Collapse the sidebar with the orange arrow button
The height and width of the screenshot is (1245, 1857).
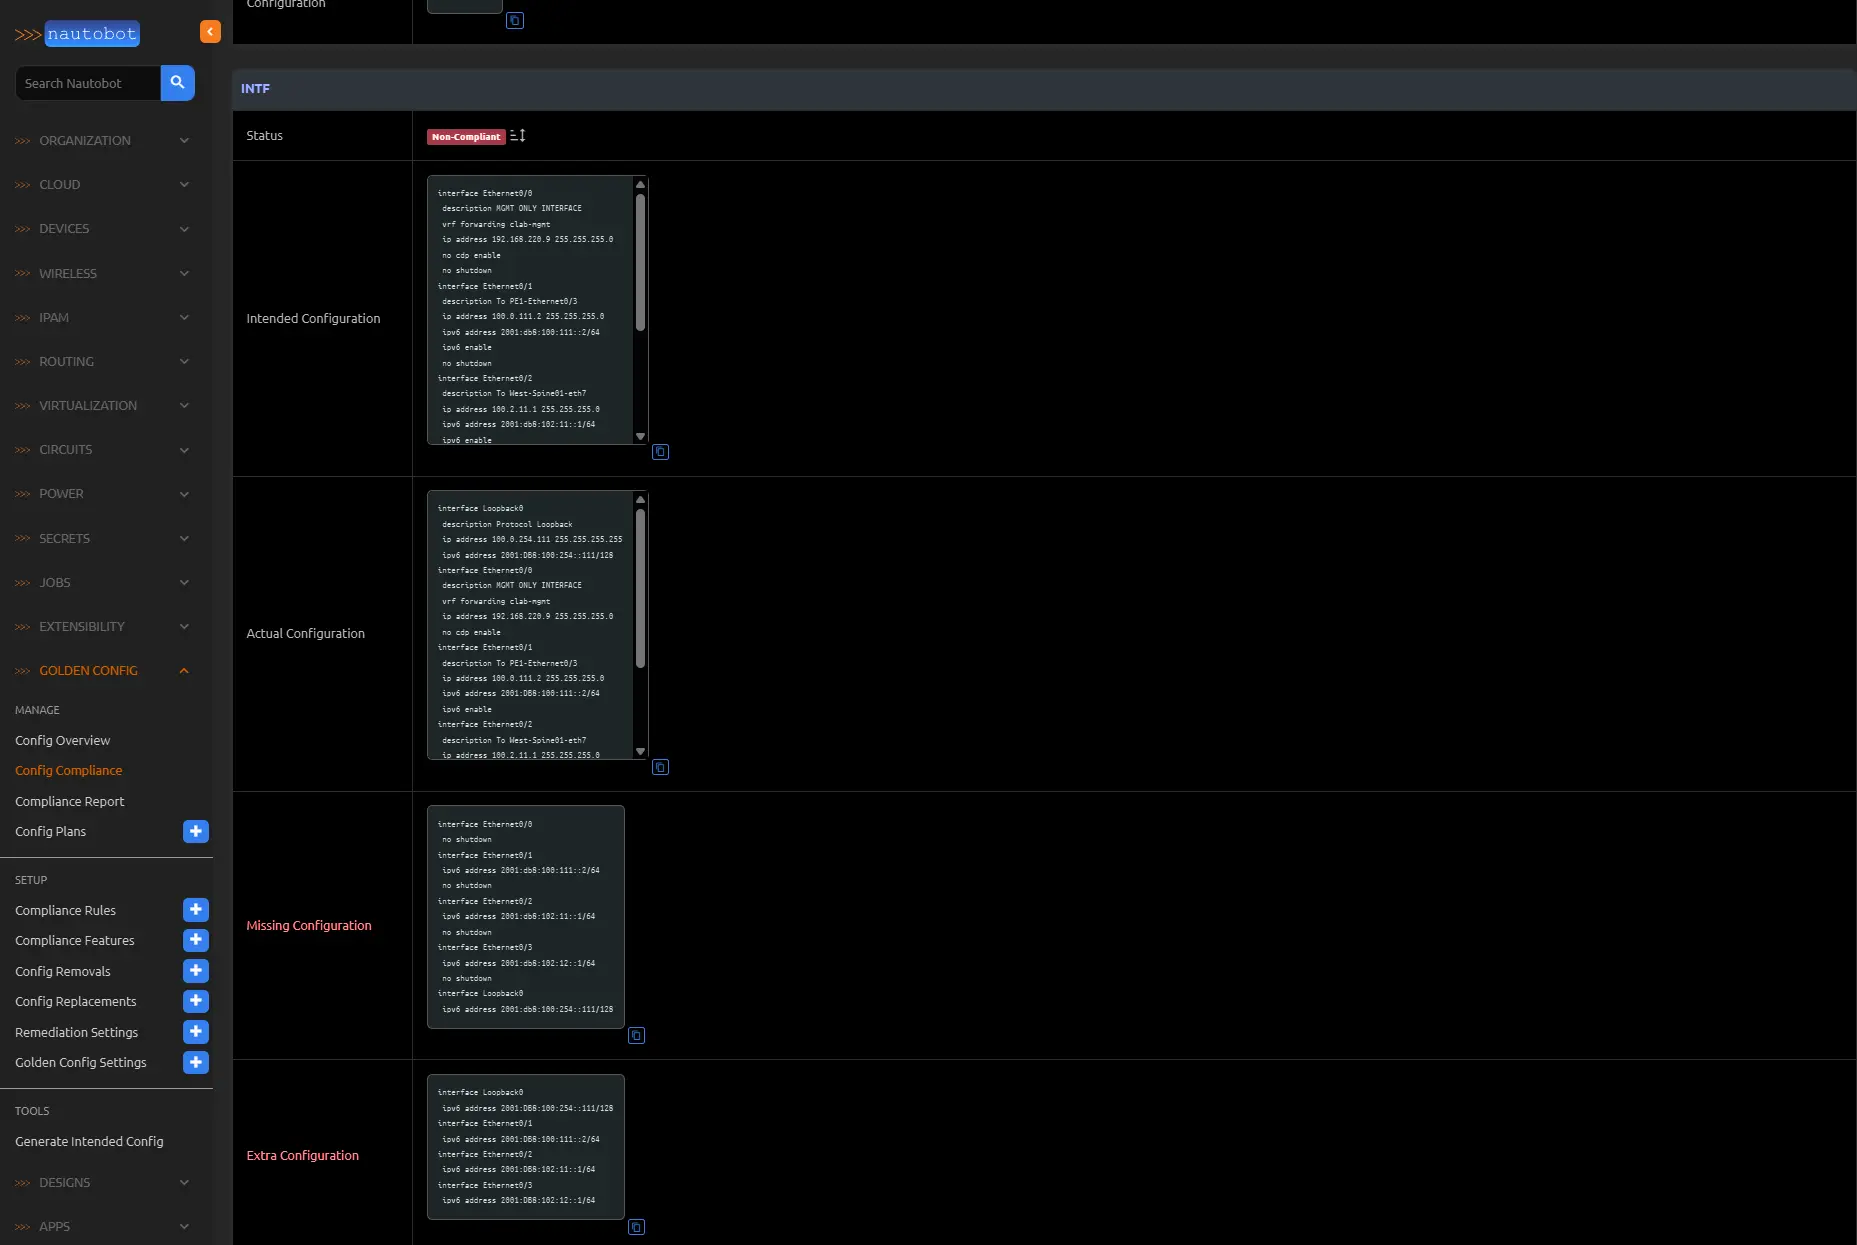(x=210, y=32)
